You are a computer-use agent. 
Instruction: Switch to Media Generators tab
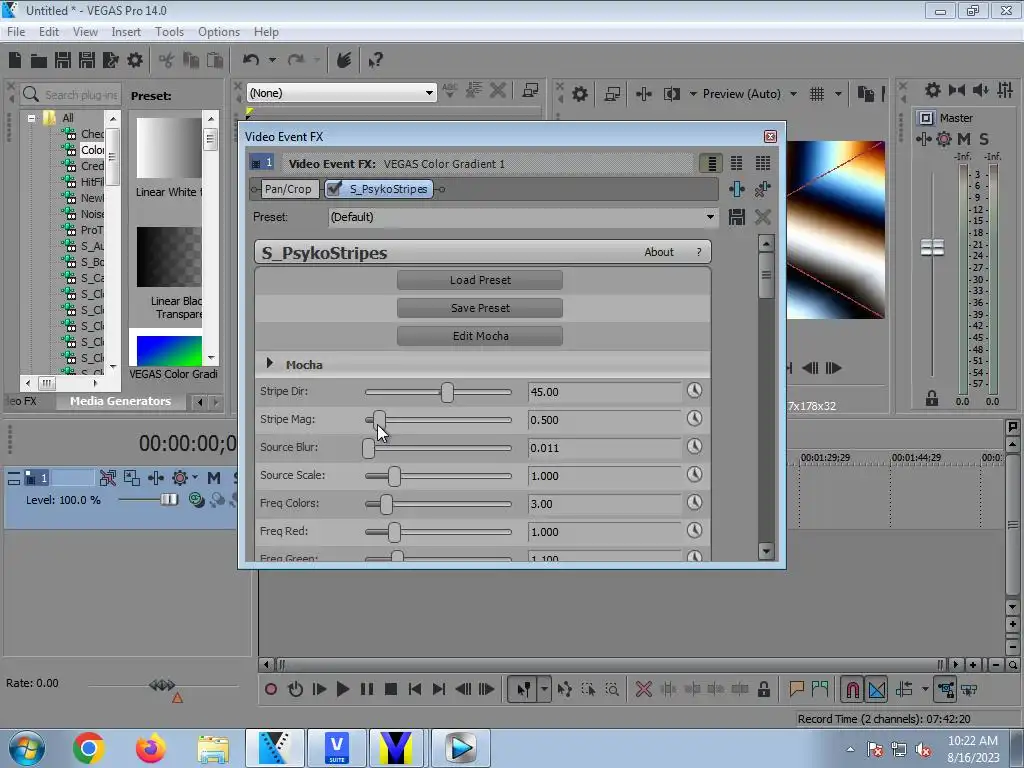coord(120,401)
